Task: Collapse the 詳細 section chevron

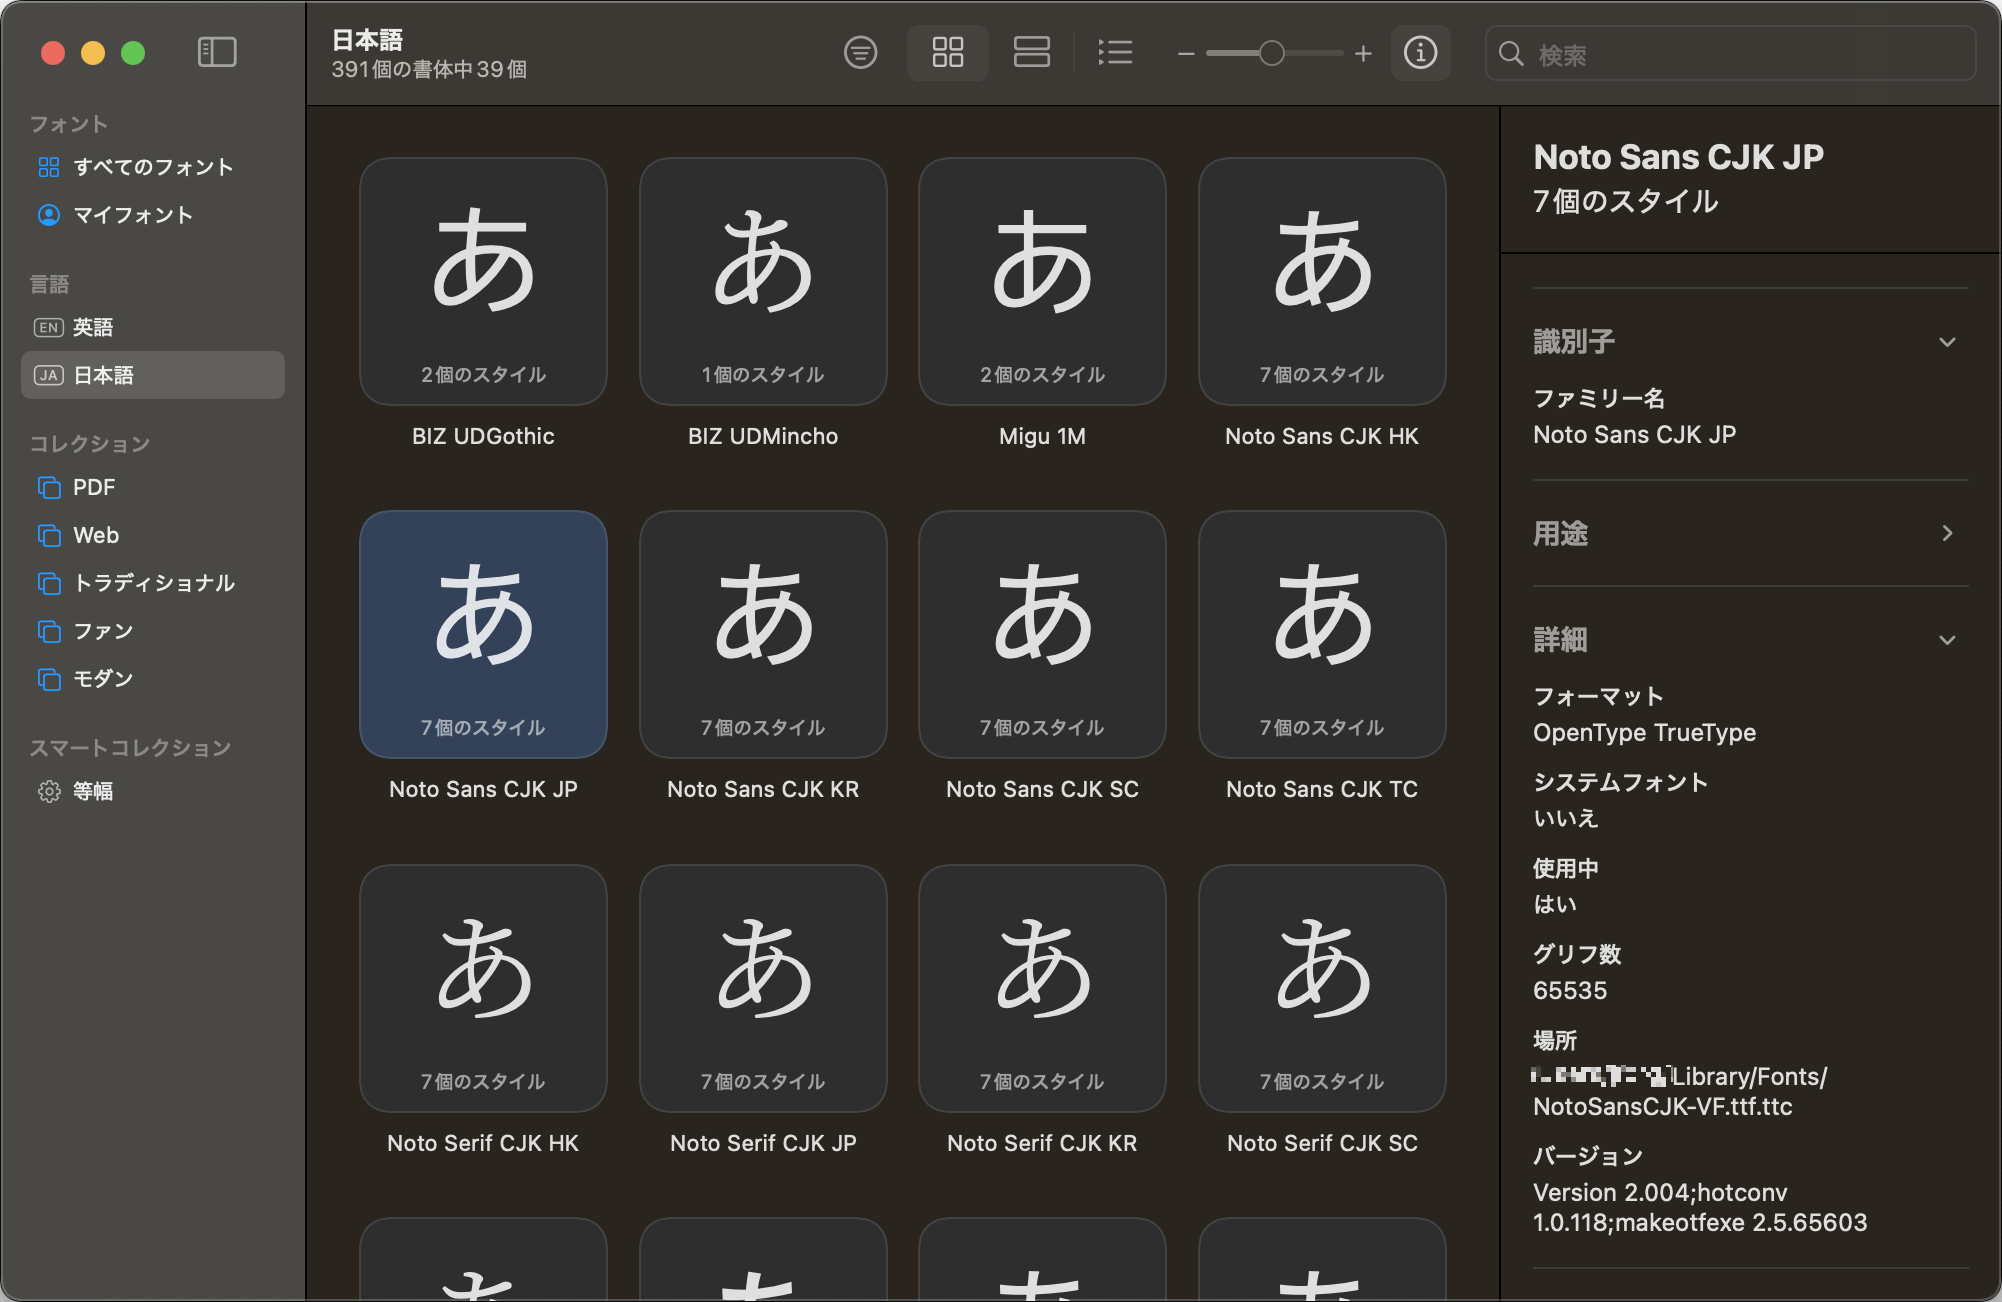Action: click(1946, 640)
